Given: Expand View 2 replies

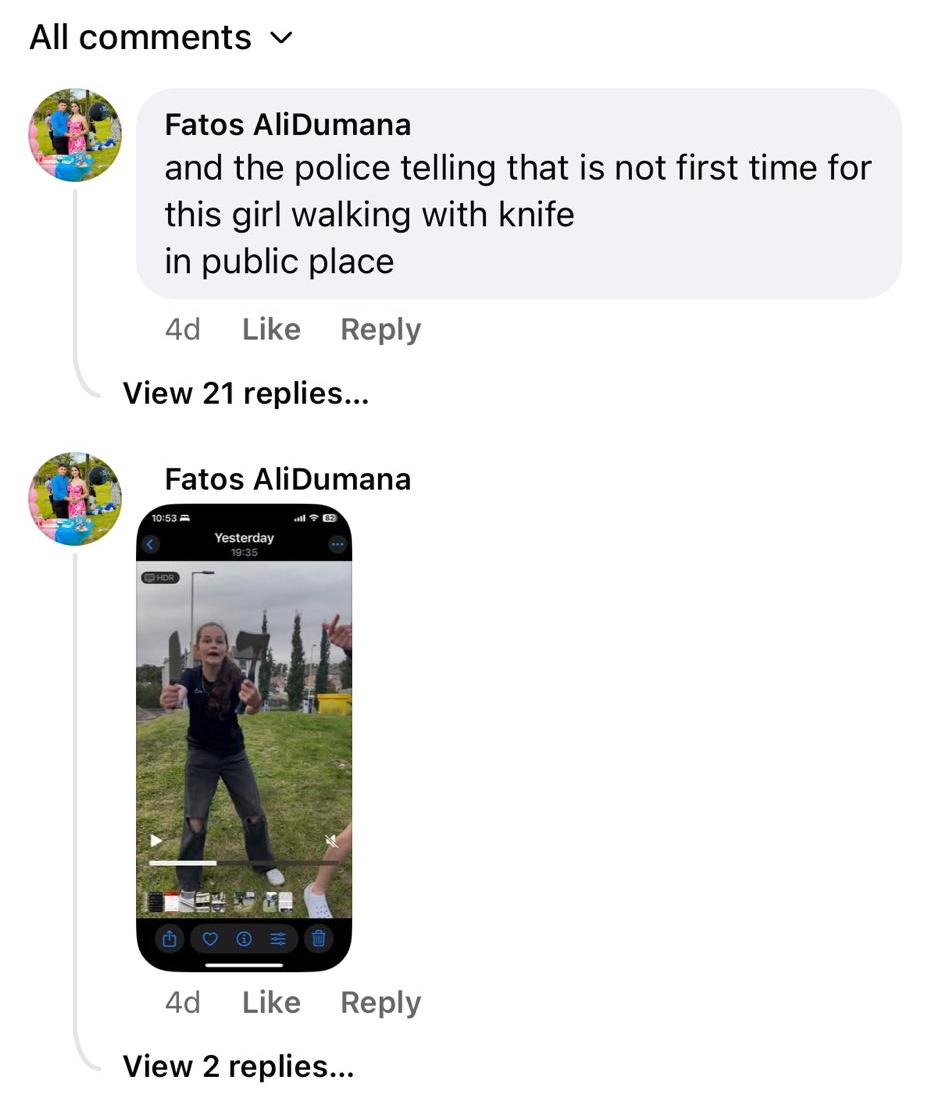Looking at the screenshot, I should [238, 1067].
